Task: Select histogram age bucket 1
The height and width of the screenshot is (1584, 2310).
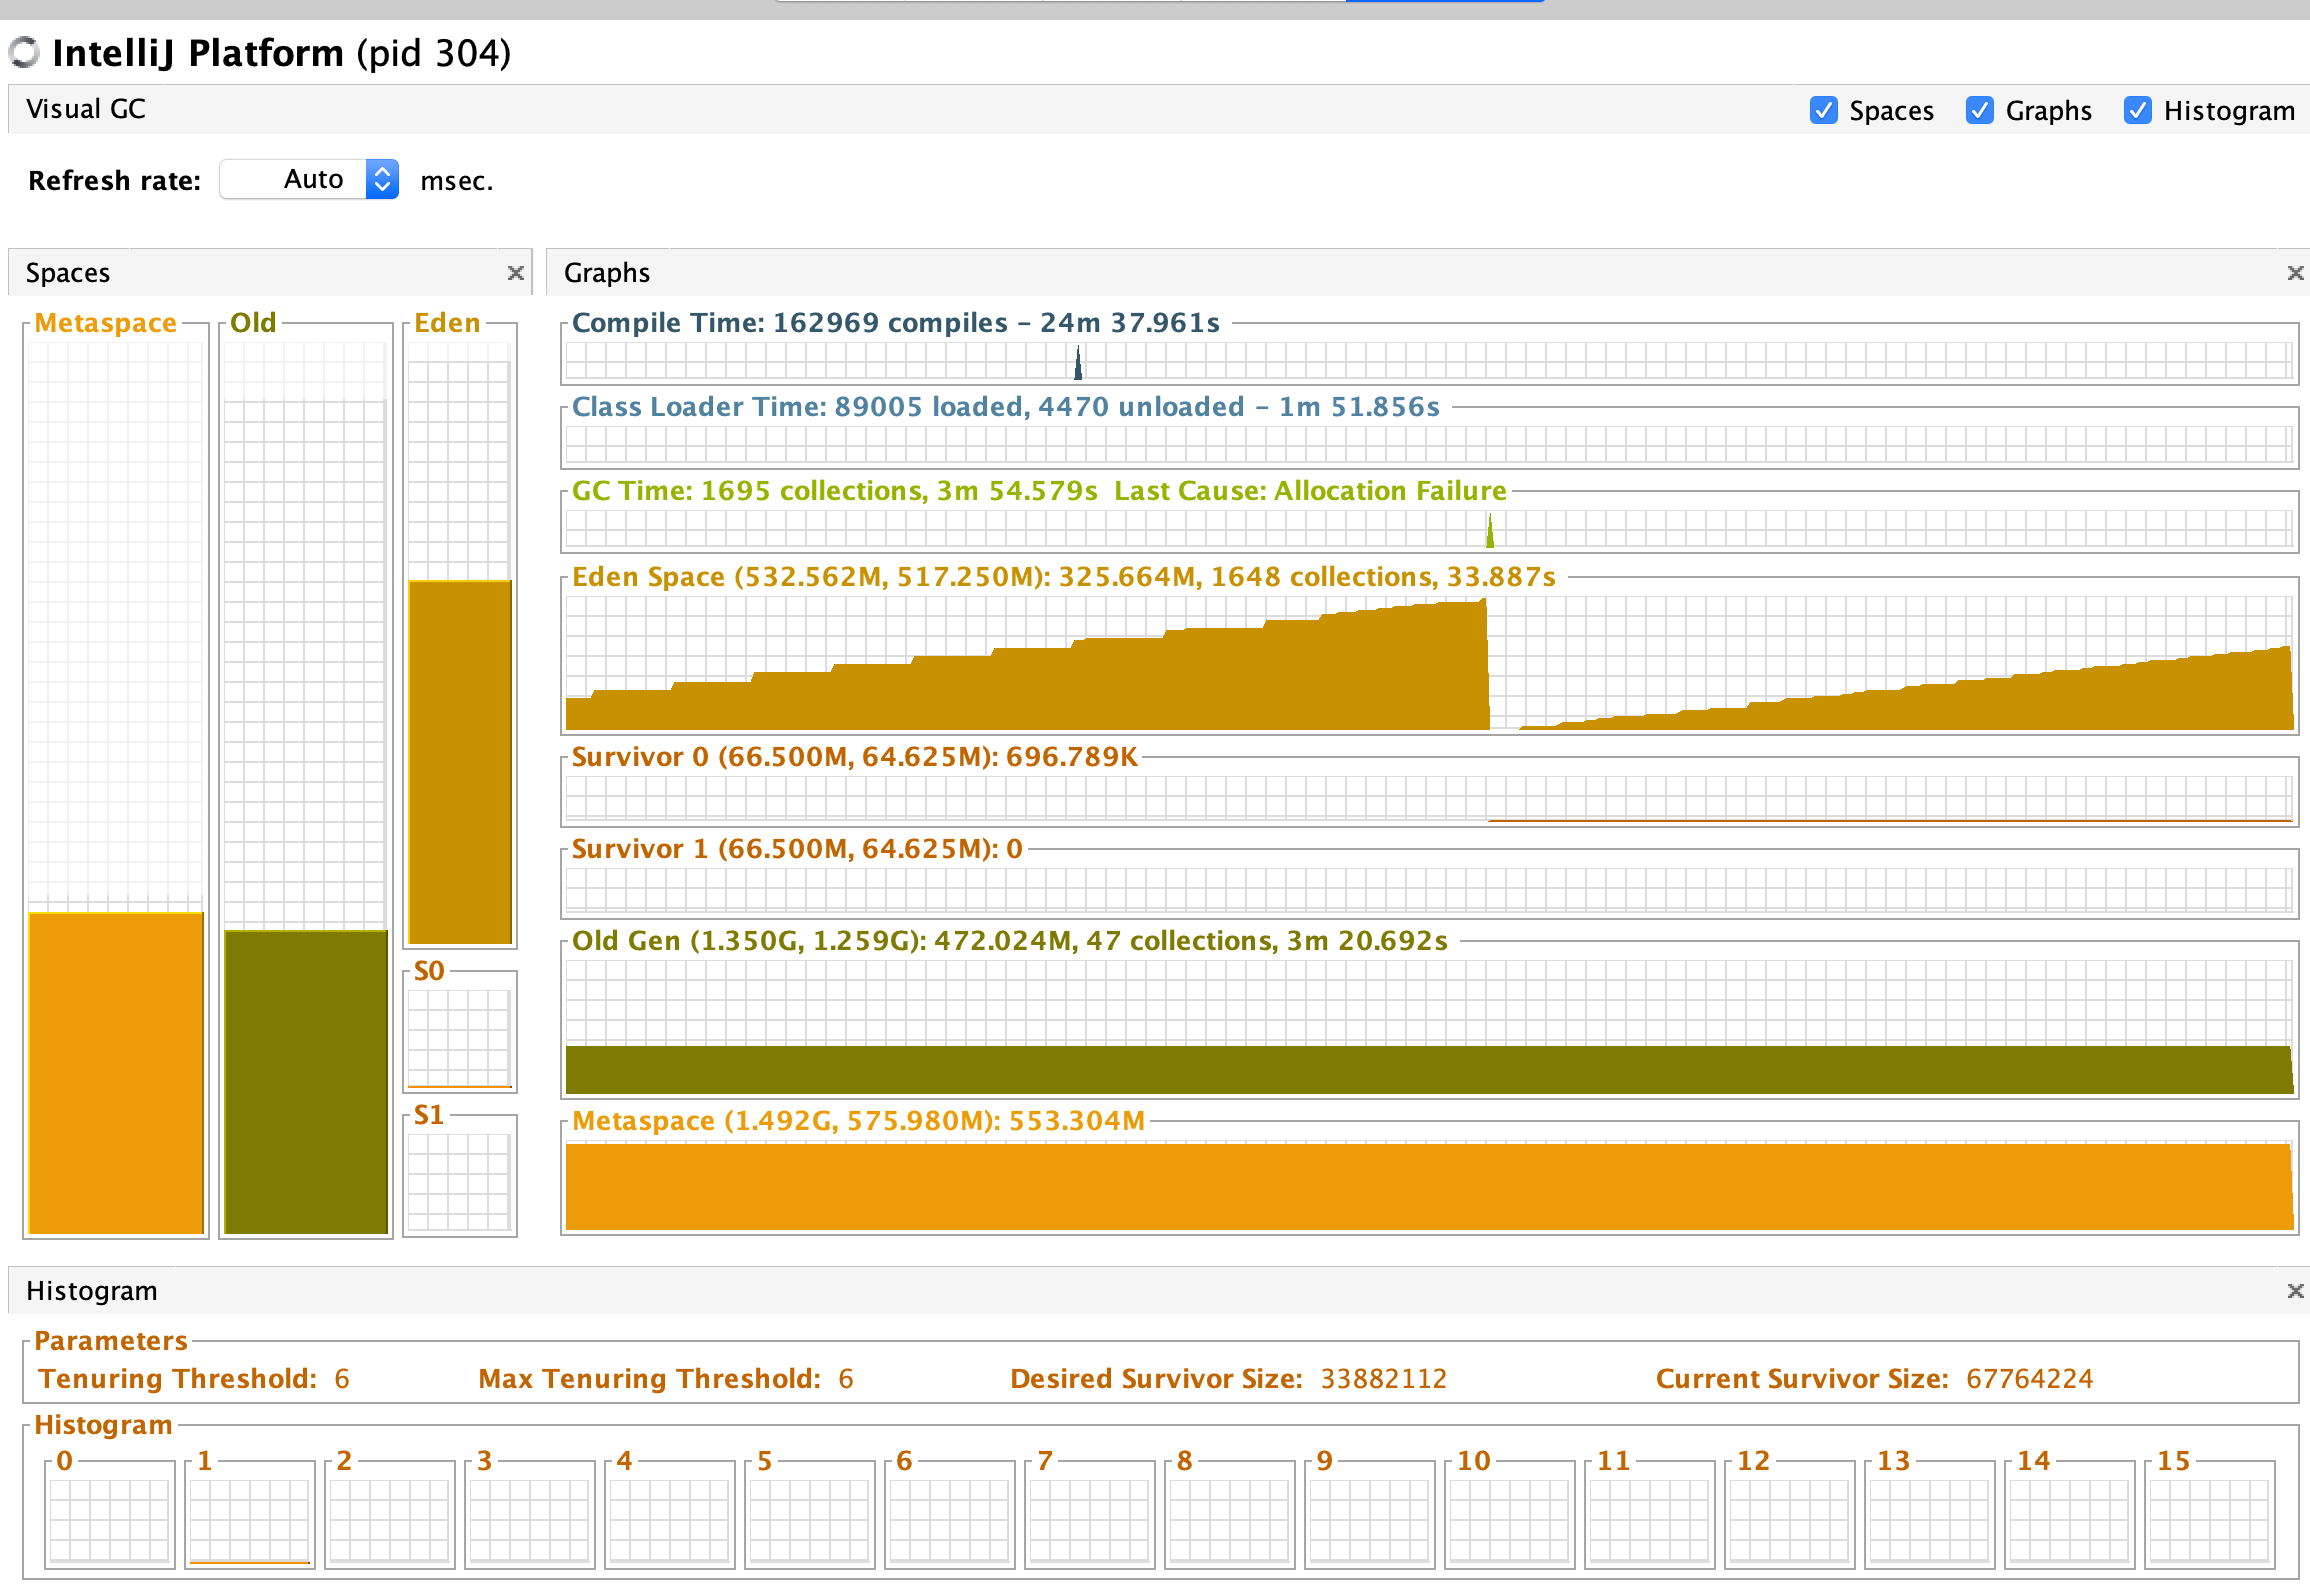Action: click(x=249, y=1512)
